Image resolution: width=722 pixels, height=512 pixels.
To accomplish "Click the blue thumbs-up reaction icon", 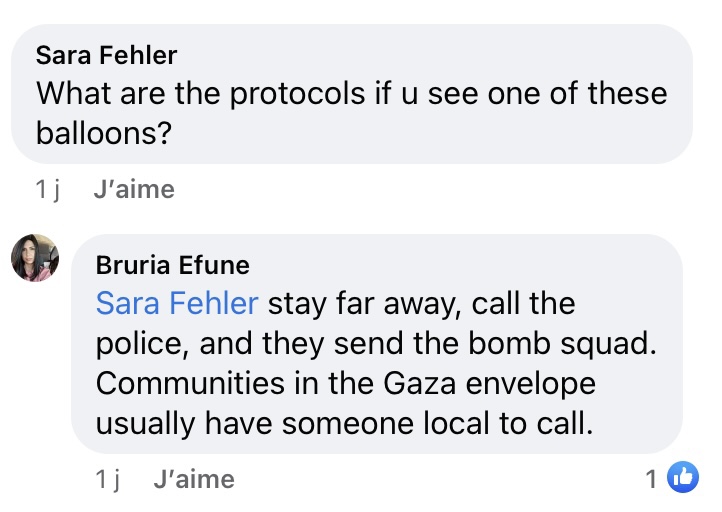I will pos(682,479).
